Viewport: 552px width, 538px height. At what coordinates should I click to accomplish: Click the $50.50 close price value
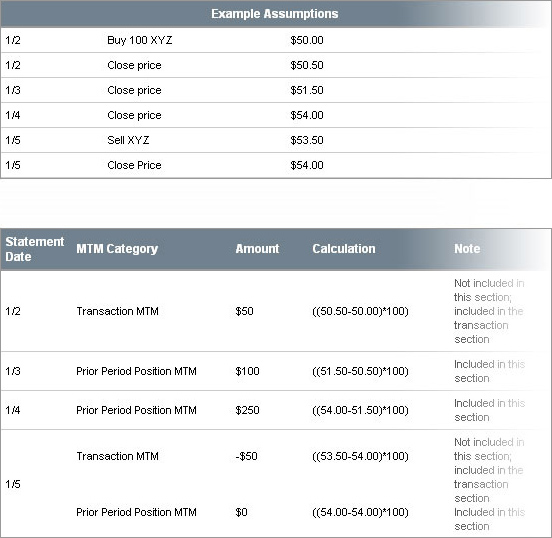point(307,65)
